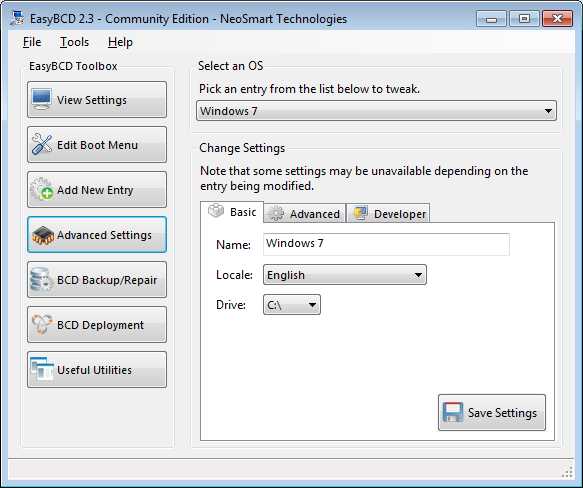Click the 'Change Settings' group label

(242, 148)
